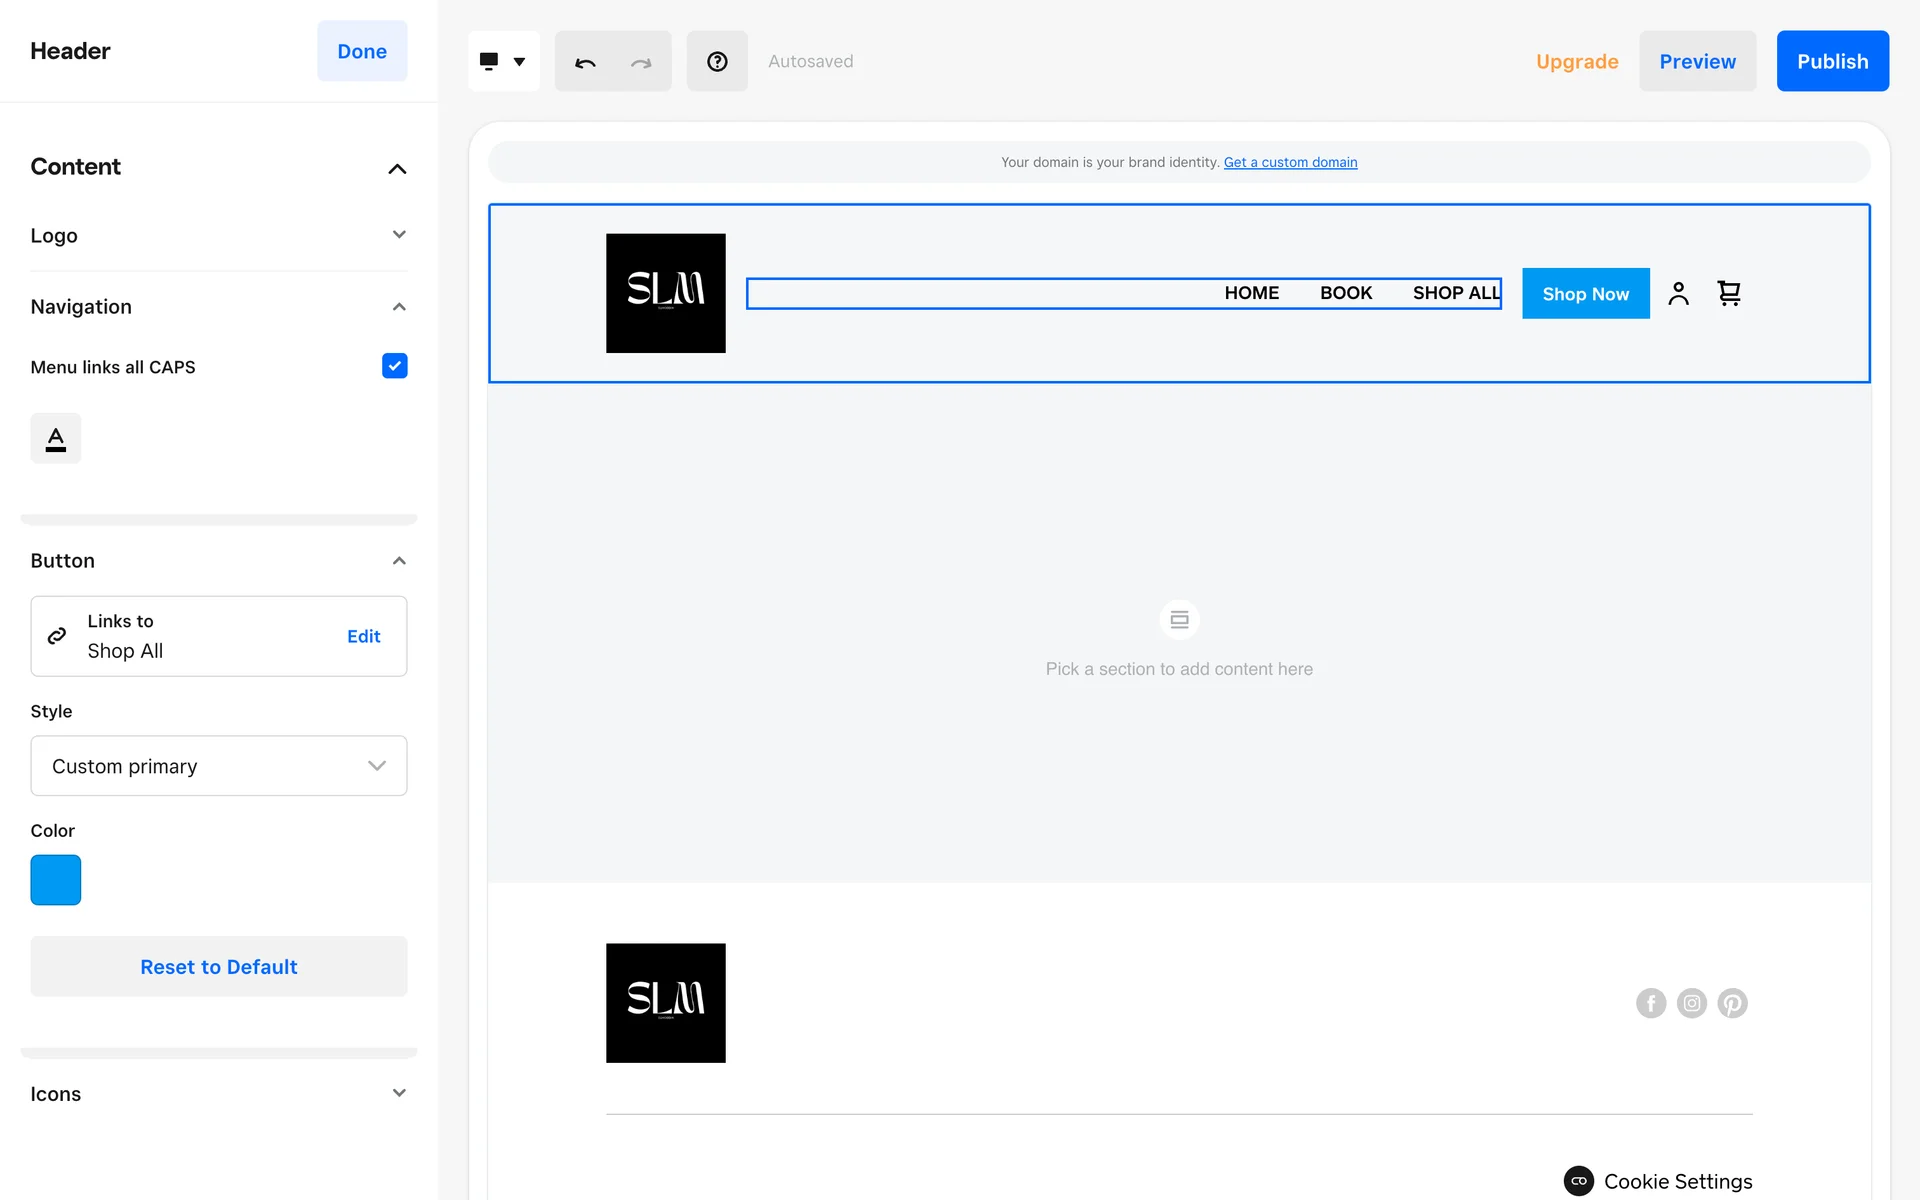This screenshot has width=1920, height=1200.
Task: Click the shopping cart icon in header
Action: pyautogui.click(x=1729, y=293)
